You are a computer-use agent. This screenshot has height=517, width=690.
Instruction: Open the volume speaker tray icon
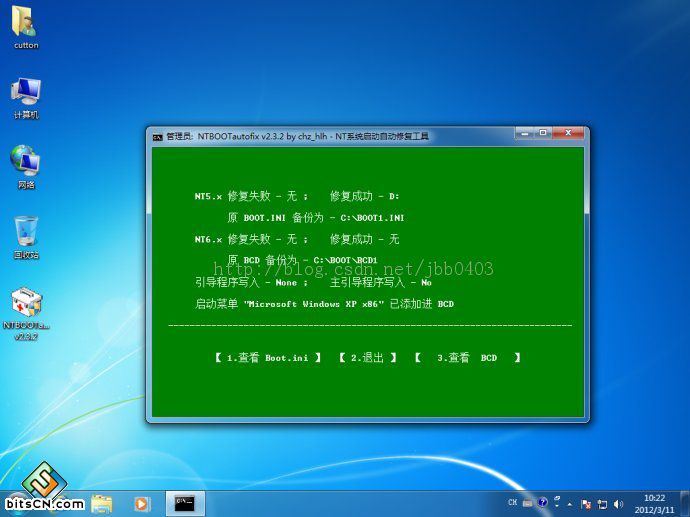coord(618,504)
